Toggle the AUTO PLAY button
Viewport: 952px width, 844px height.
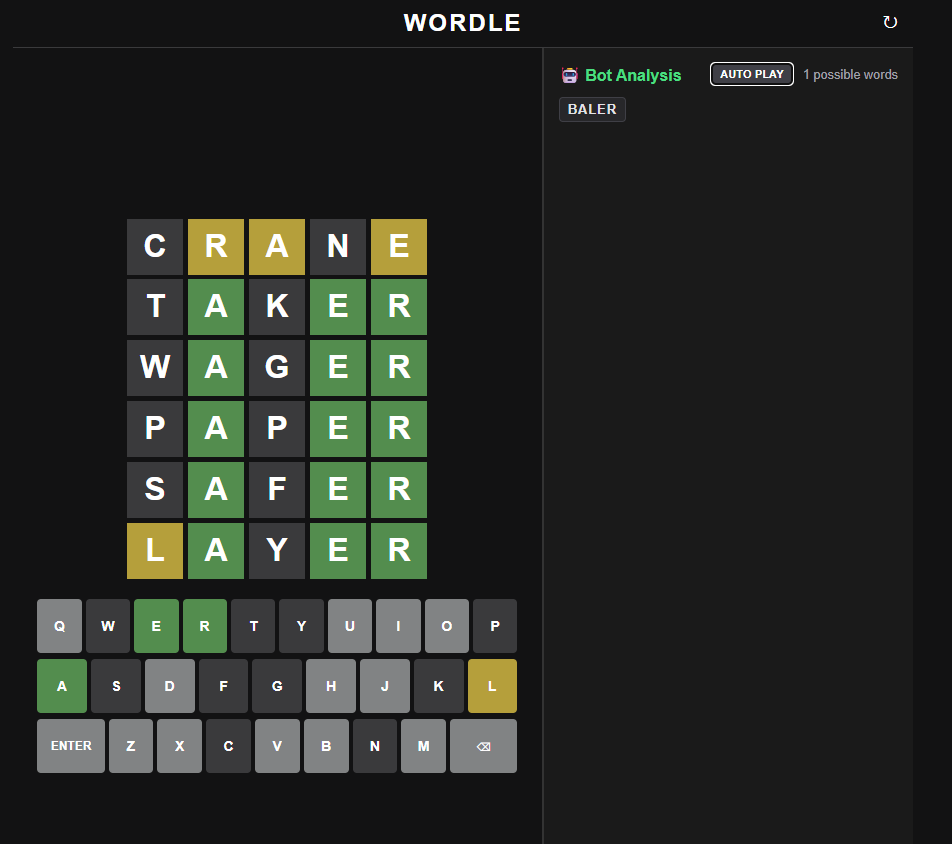point(751,74)
